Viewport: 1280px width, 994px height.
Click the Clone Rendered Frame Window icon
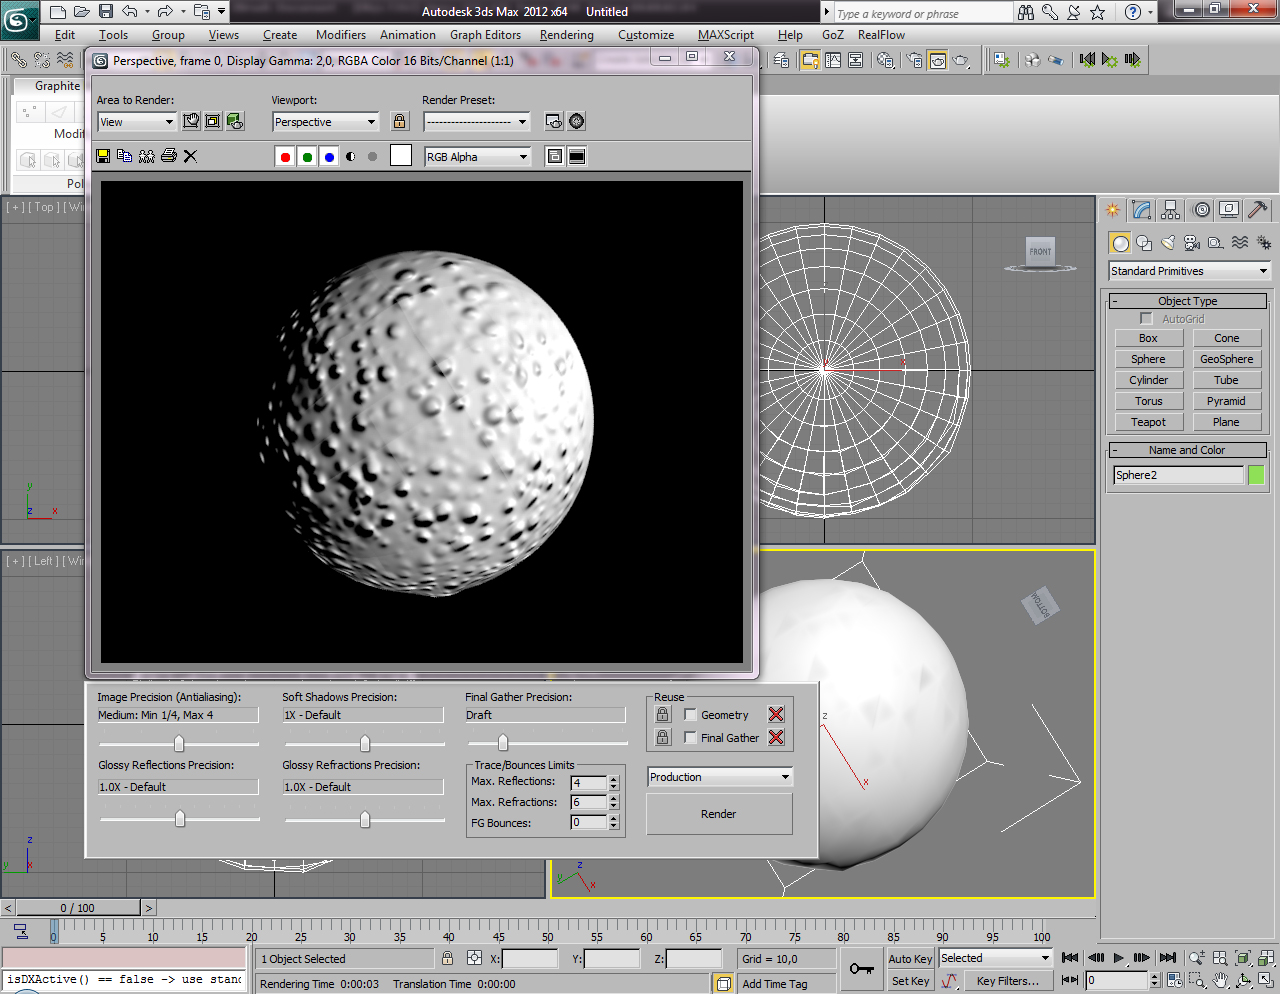click(147, 156)
